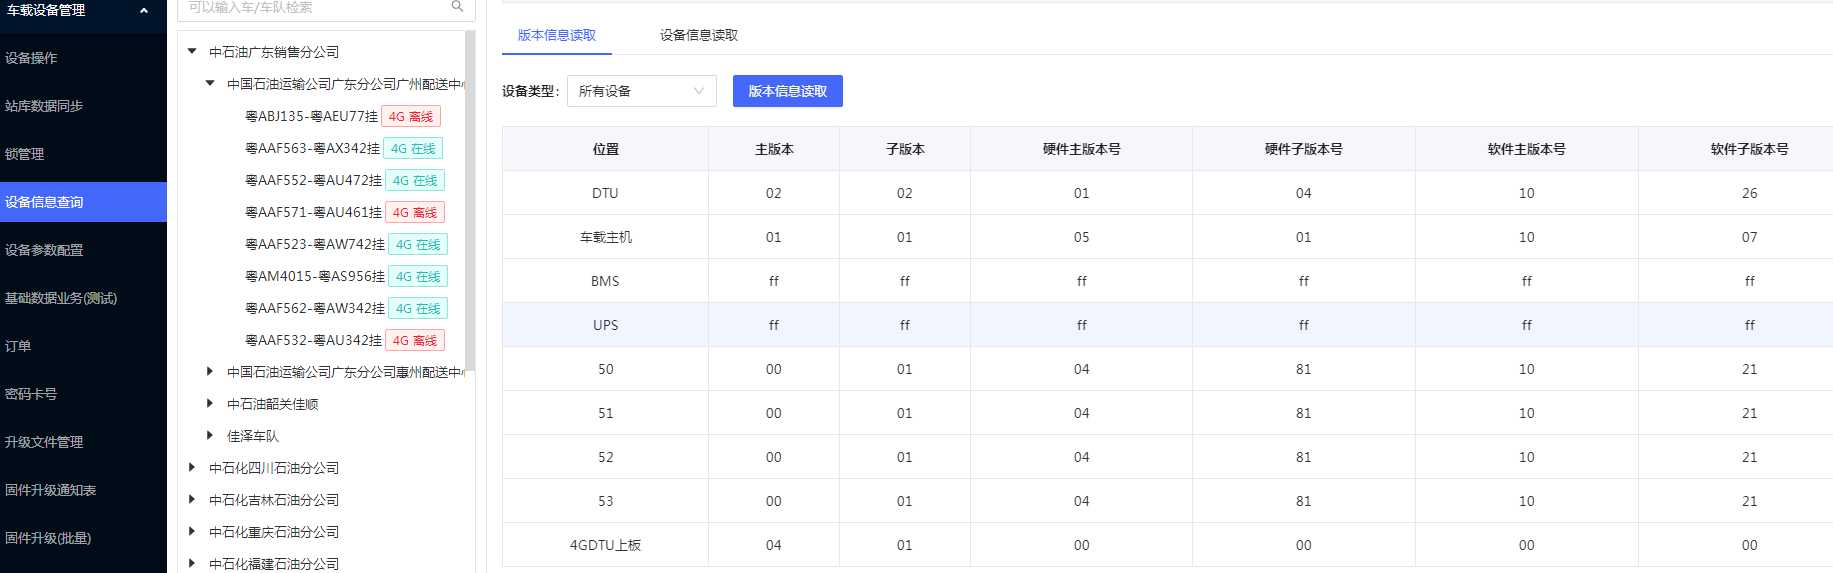Click the 软件主版本号 column header

pos(1527,149)
